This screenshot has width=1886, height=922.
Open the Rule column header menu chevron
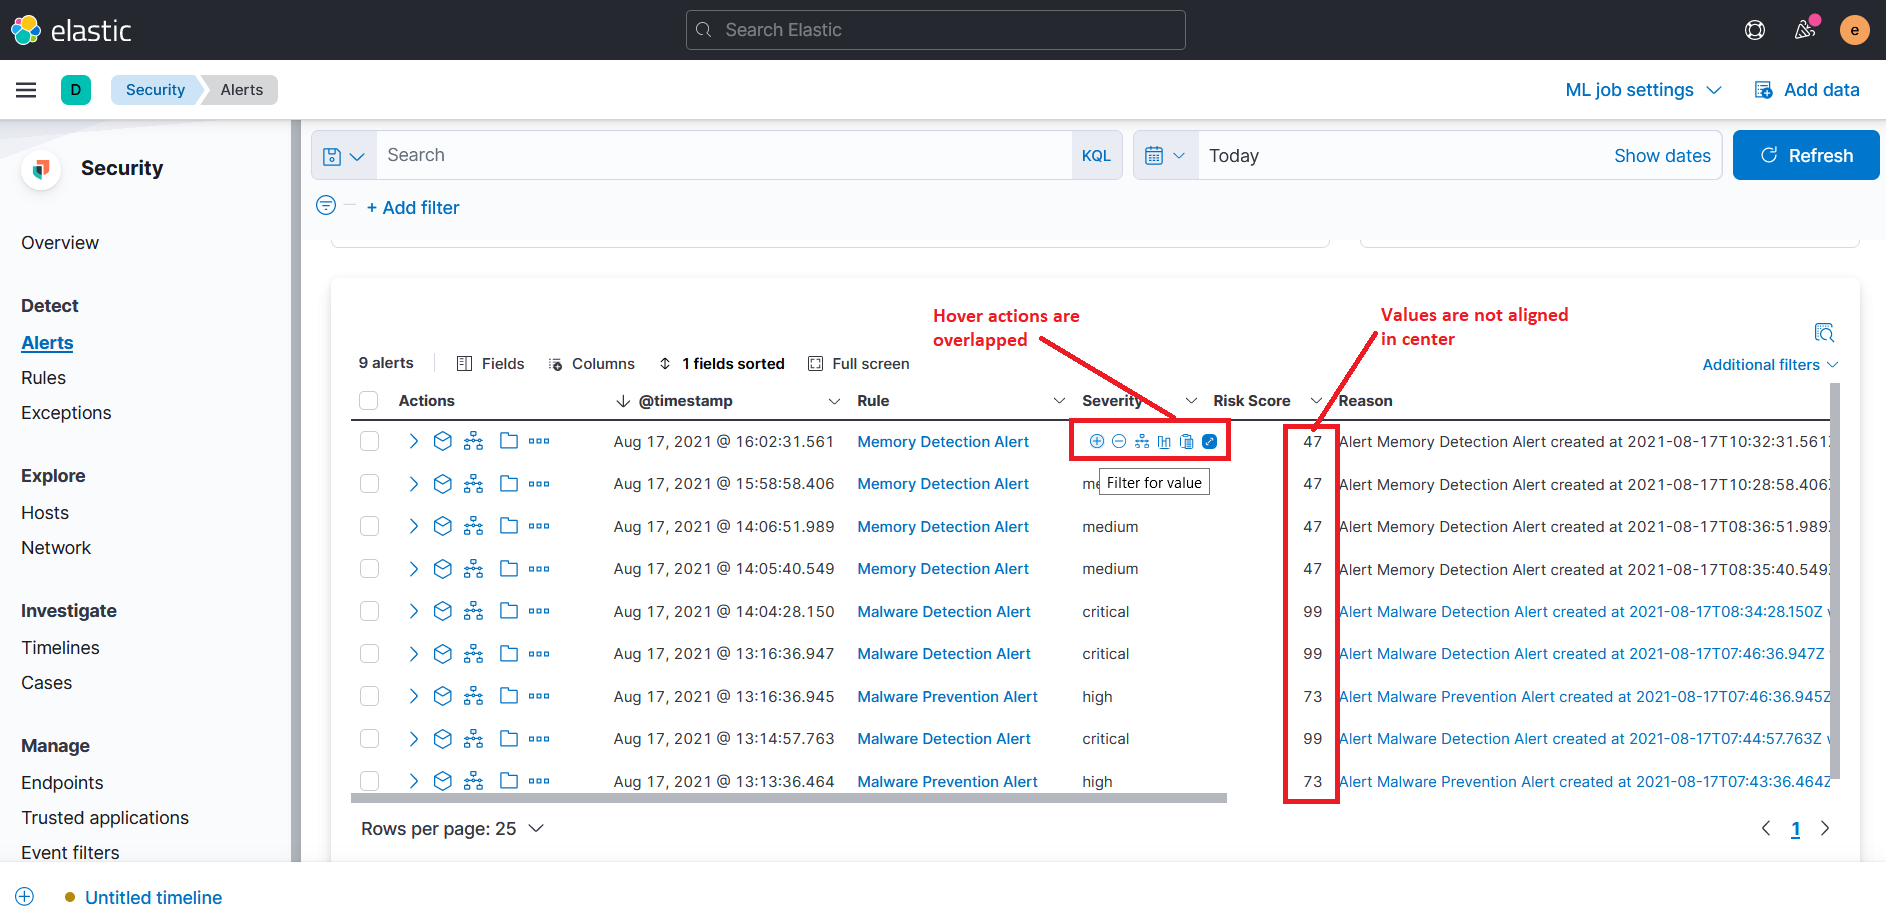[x=1059, y=401]
